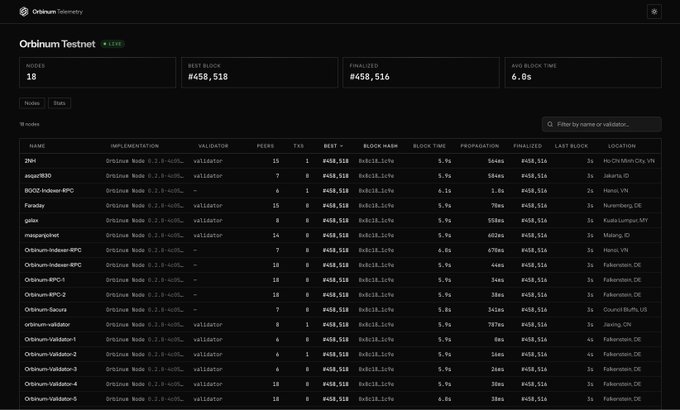Click the NODES card showing 18
Screen dimensions: 680x410
(x=98, y=72)
